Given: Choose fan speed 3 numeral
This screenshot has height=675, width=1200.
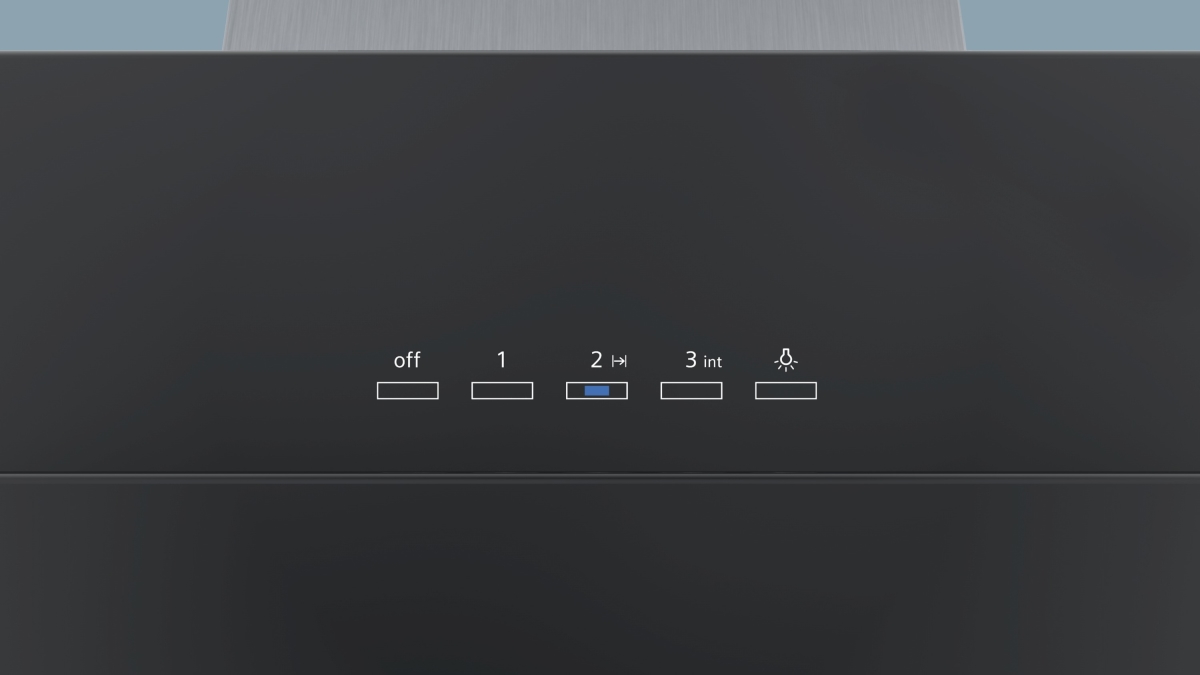Looking at the screenshot, I should 691,360.
